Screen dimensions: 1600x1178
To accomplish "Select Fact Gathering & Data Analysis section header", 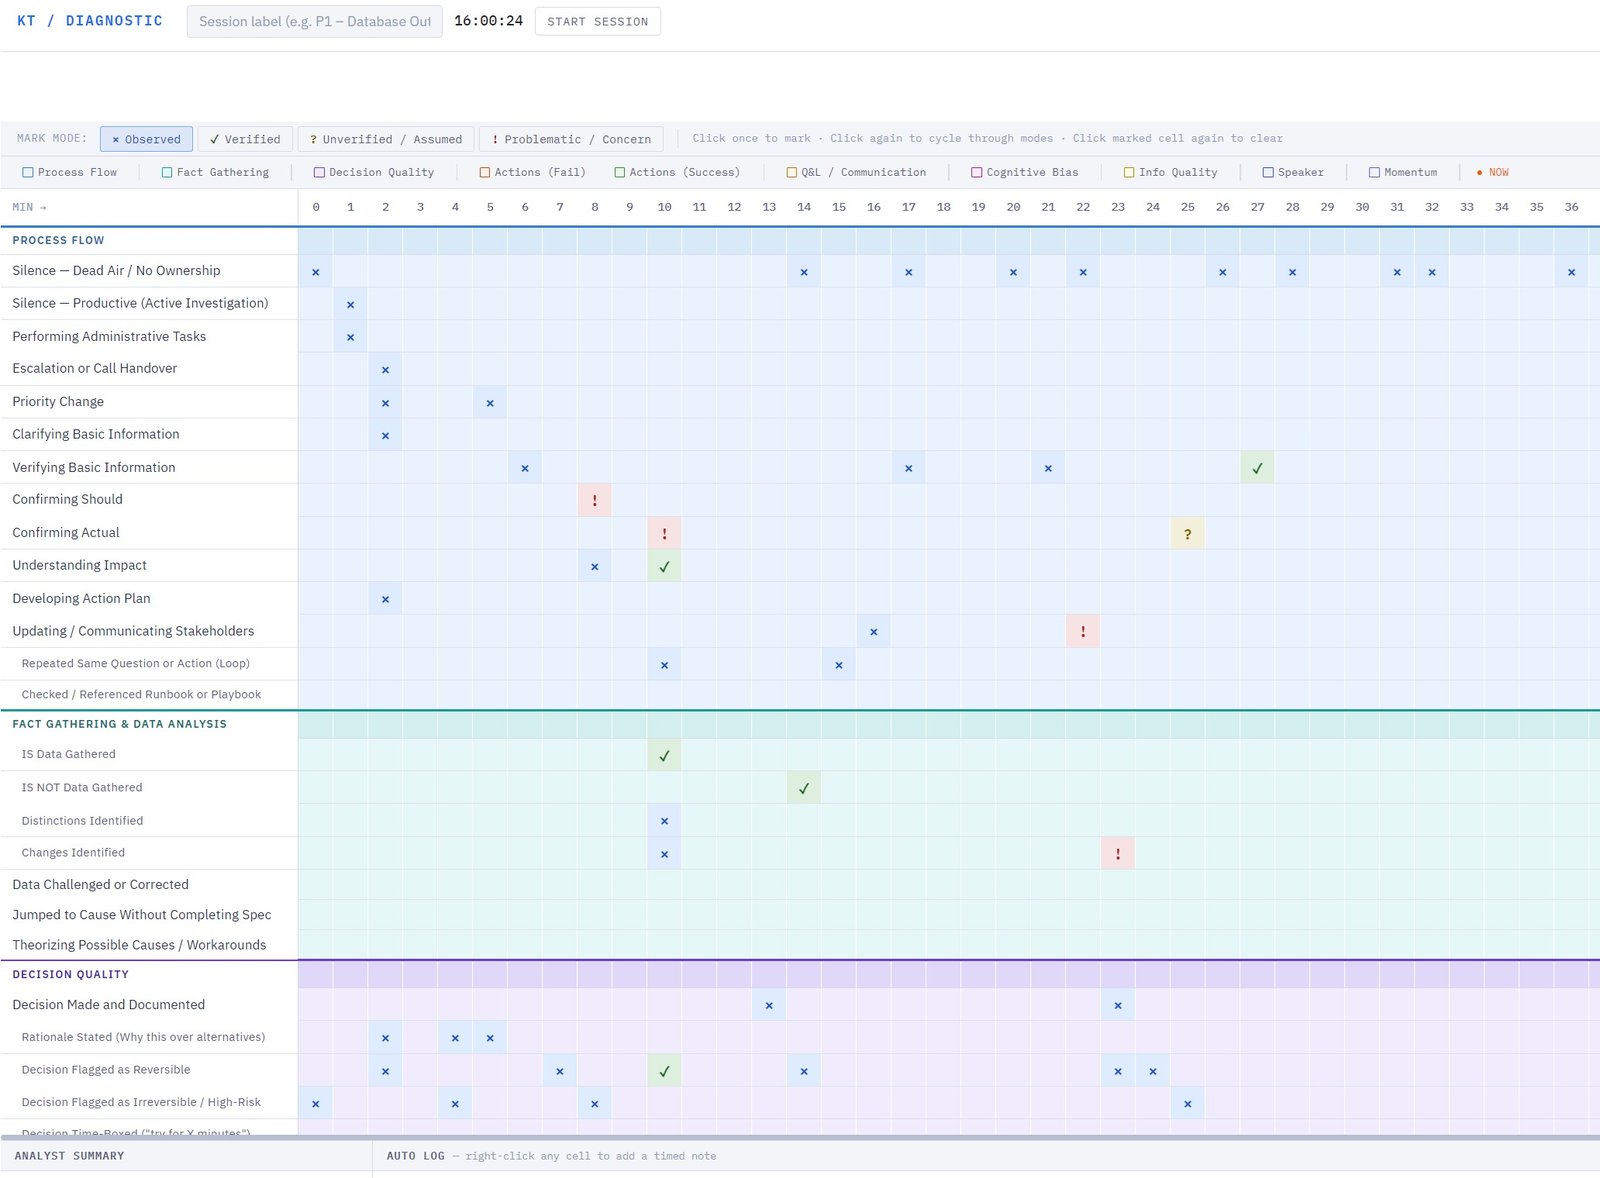I will pyautogui.click(x=119, y=724).
